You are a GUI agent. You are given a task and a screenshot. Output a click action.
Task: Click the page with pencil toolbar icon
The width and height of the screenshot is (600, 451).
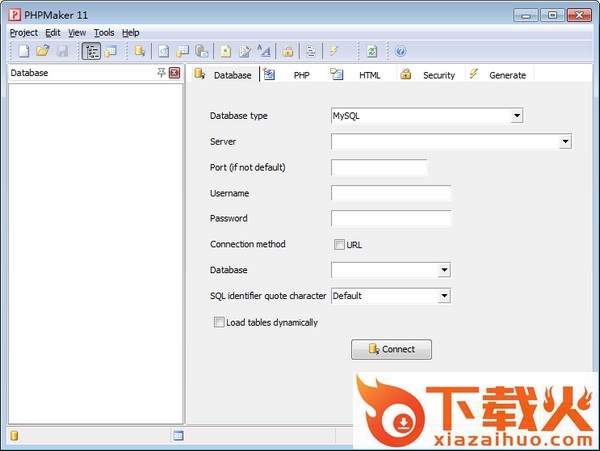pos(245,51)
